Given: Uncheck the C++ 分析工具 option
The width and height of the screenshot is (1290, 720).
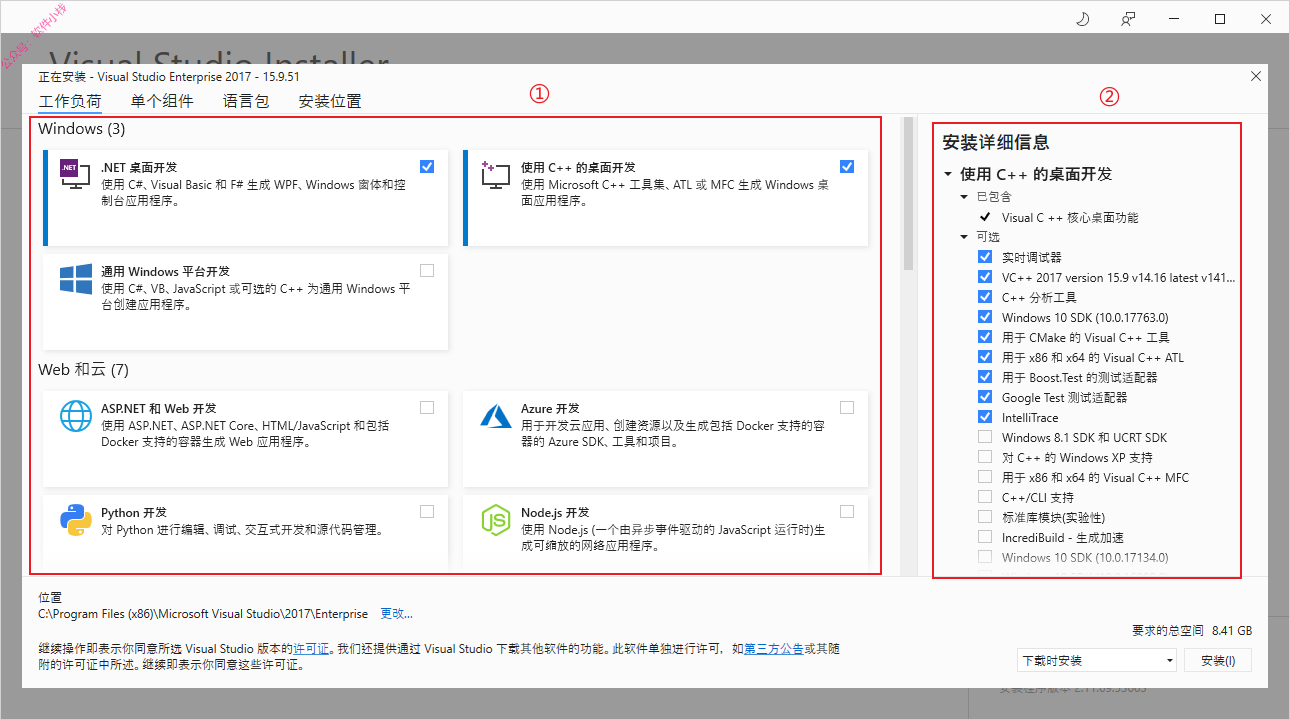Looking at the screenshot, I should point(985,297).
